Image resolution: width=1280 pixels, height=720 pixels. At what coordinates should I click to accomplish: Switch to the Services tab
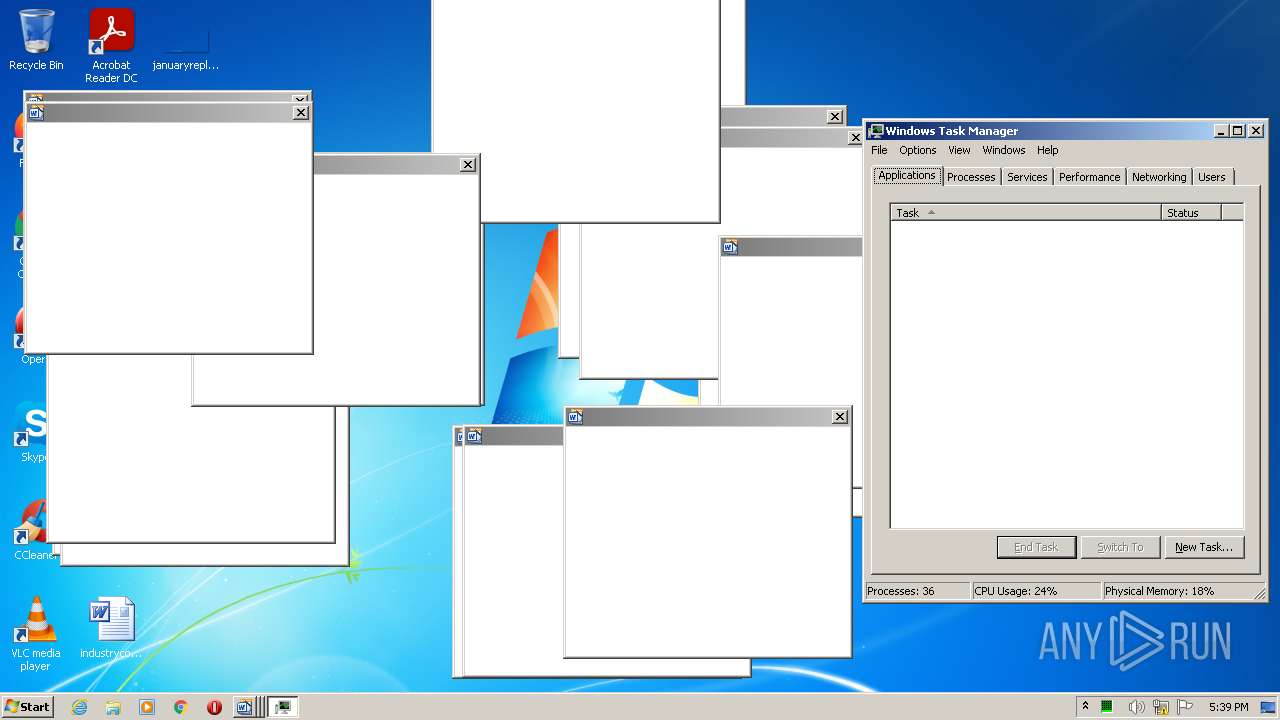(x=1027, y=177)
